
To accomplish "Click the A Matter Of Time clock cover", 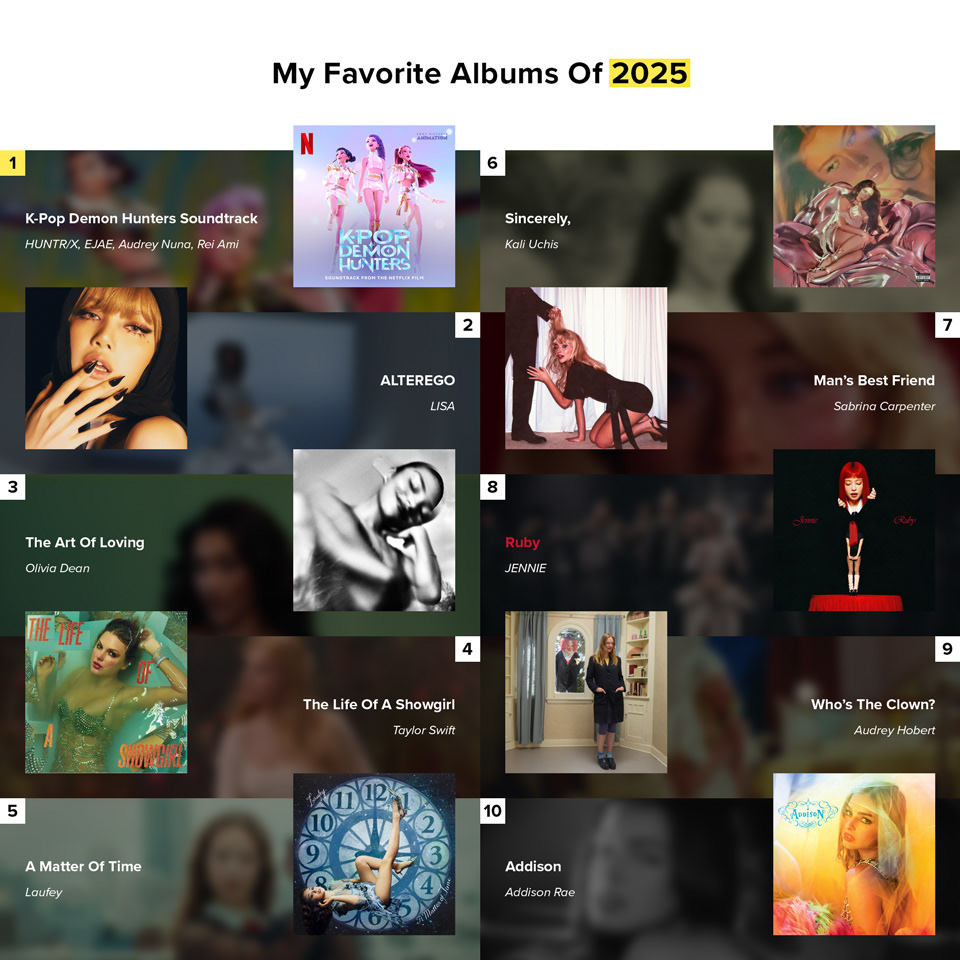I will (x=374, y=854).
